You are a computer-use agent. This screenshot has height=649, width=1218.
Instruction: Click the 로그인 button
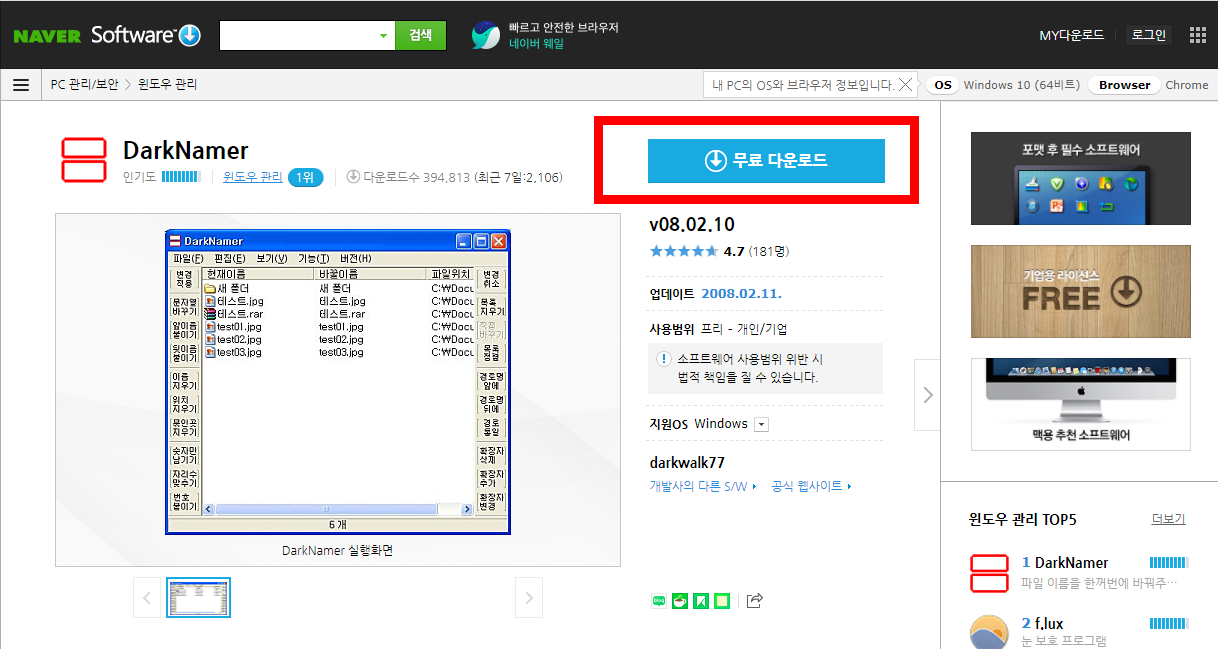(x=1148, y=35)
